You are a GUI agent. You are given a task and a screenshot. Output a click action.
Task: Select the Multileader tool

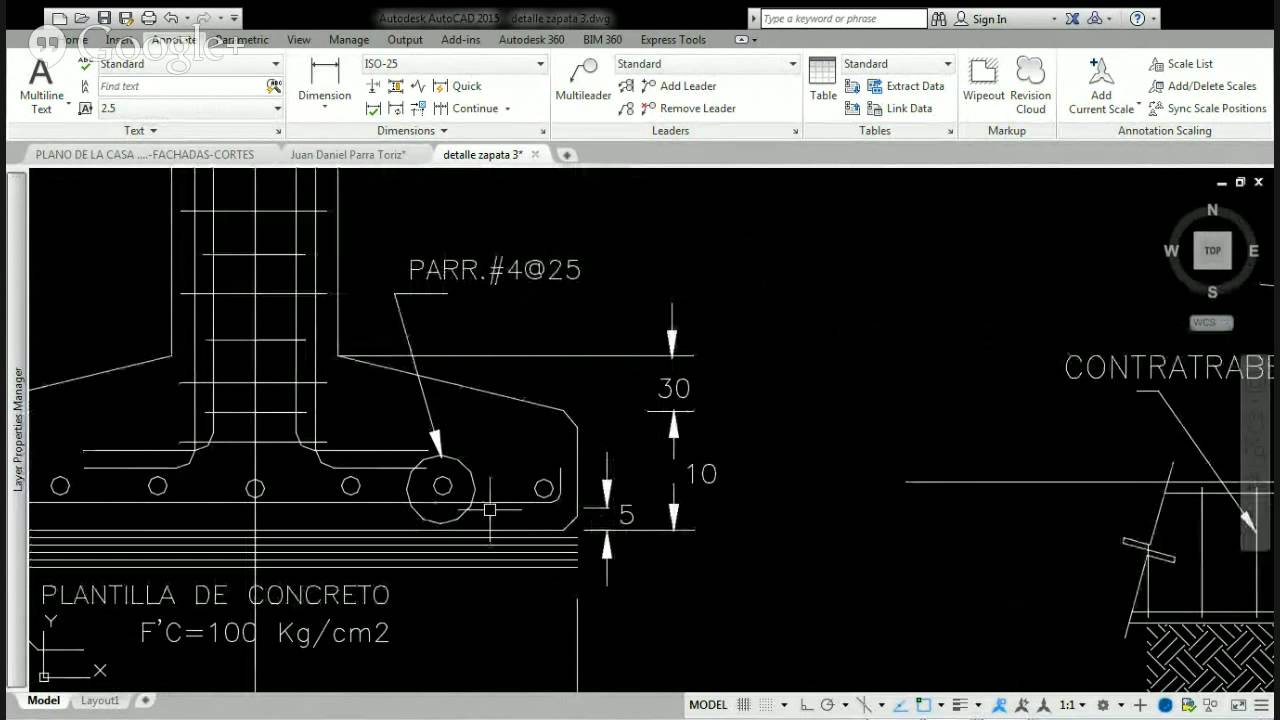[x=583, y=80]
